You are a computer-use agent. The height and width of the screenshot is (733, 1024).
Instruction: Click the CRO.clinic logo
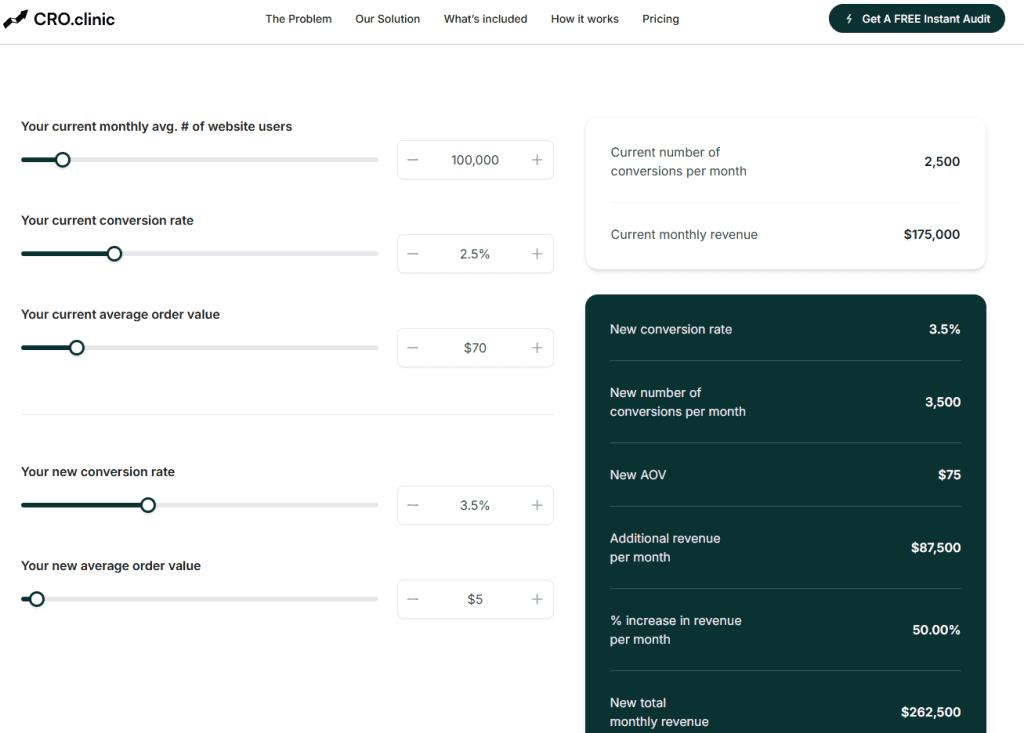[59, 18]
